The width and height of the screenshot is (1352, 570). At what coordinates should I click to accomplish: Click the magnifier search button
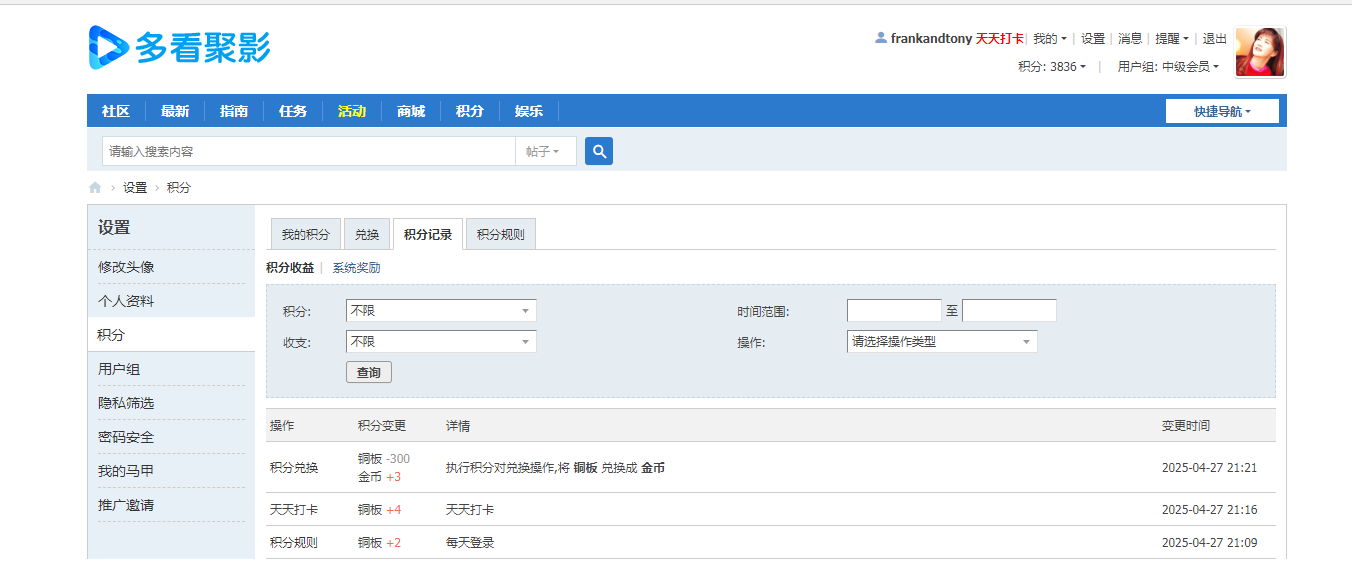pyautogui.click(x=598, y=151)
